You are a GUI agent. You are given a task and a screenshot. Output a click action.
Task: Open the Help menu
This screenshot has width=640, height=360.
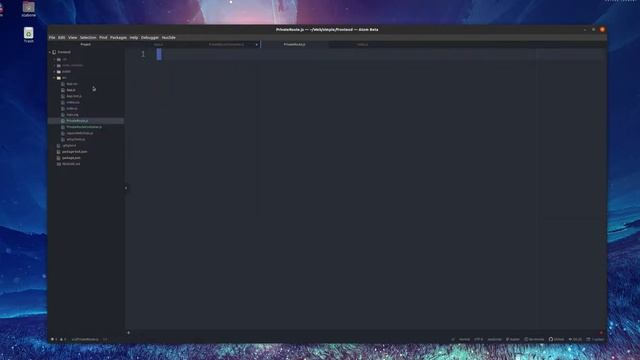coord(134,38)
